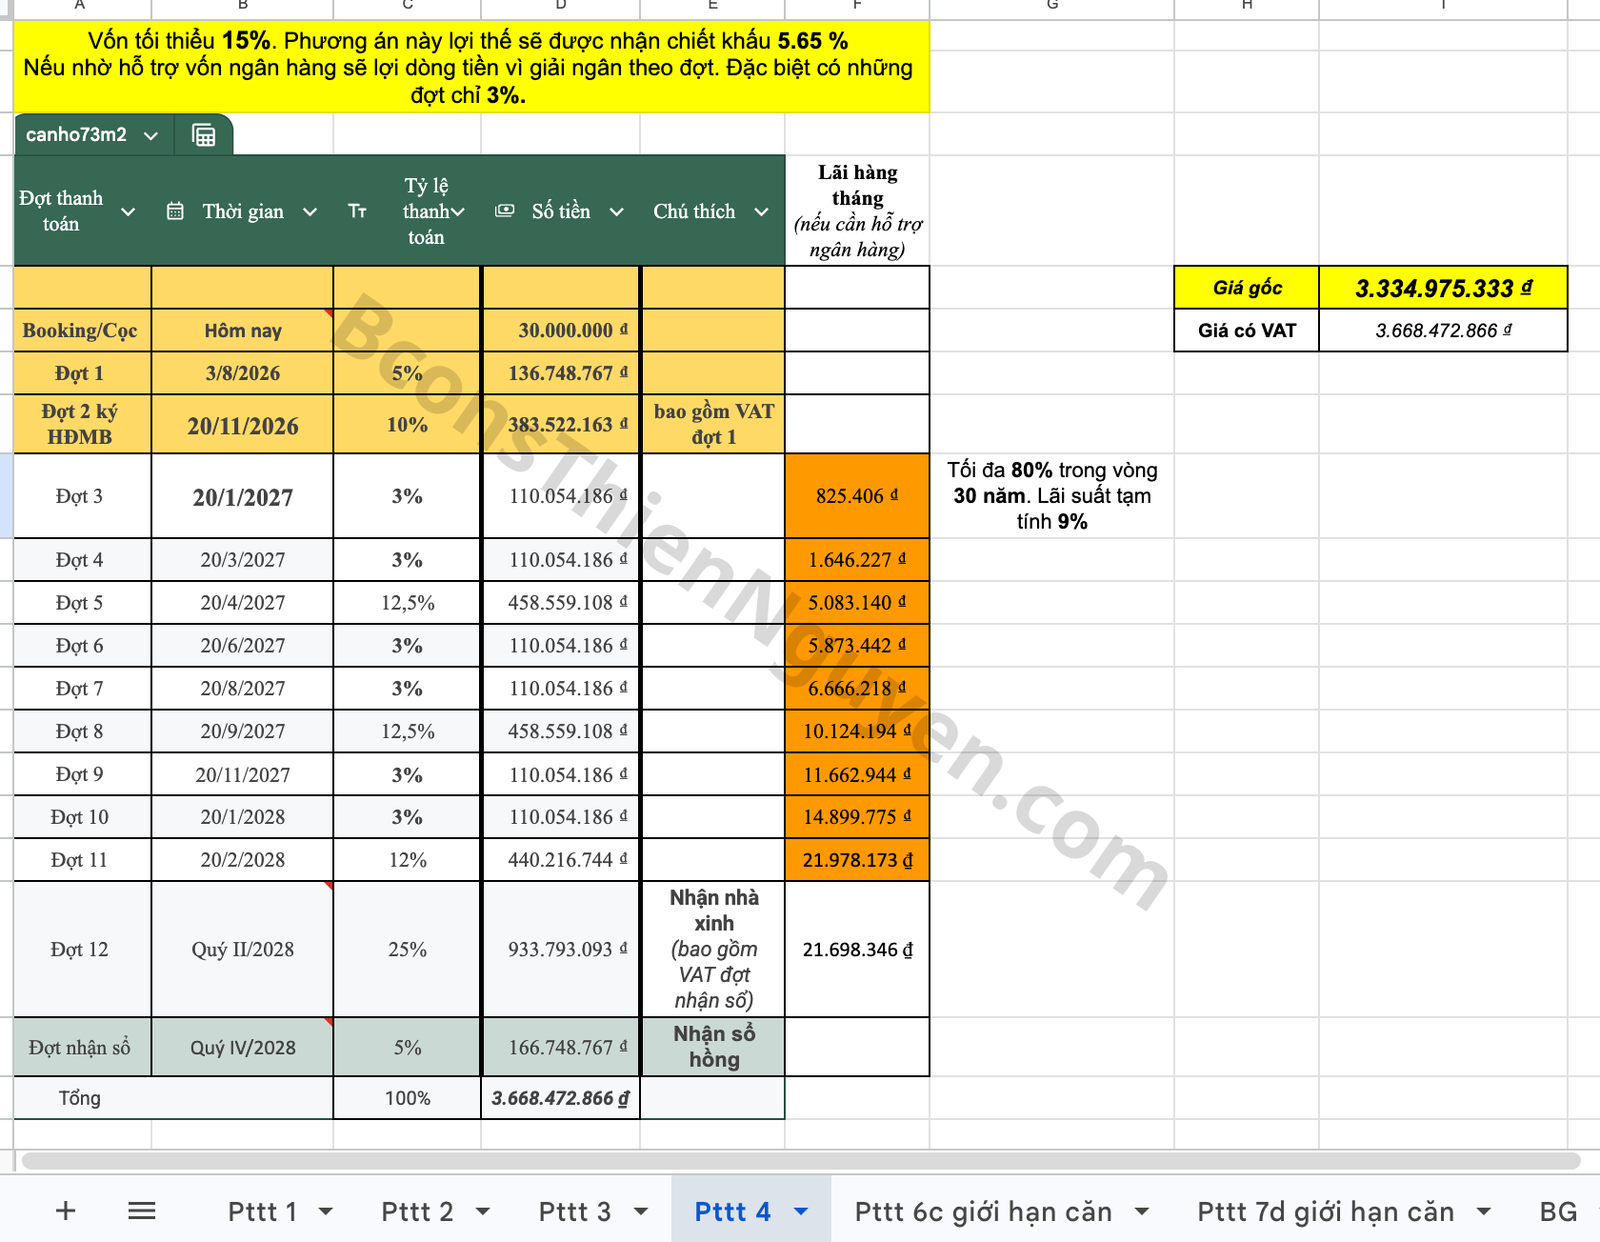
Task: Select the orange 825.406 interest cell
Action: pos(857,496)
